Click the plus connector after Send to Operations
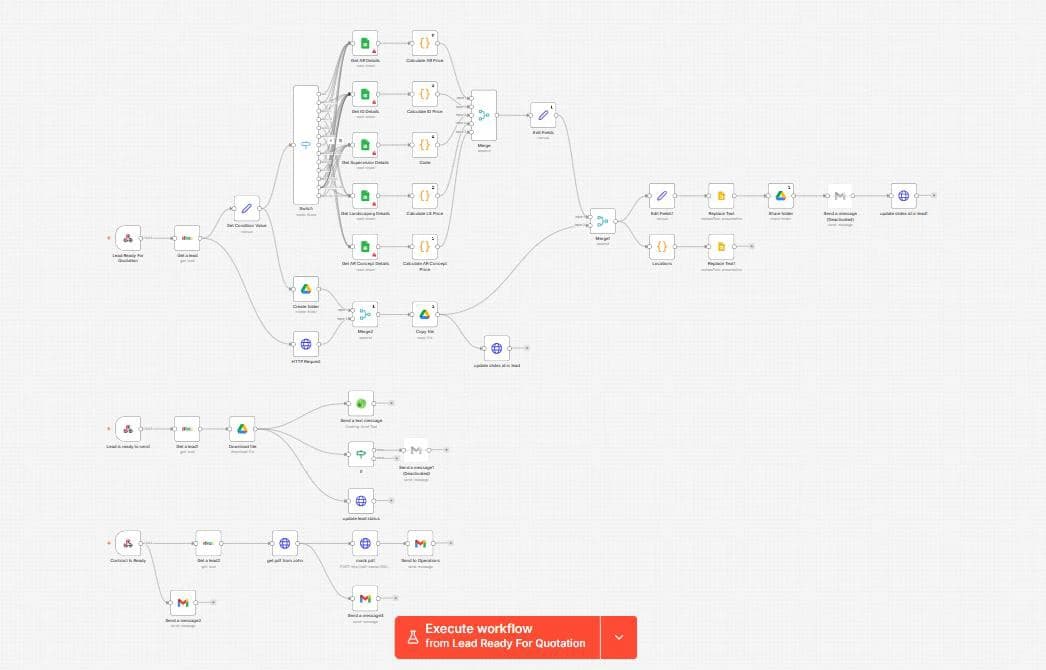This screenshot has height=670, width=1046. point(451,543)
